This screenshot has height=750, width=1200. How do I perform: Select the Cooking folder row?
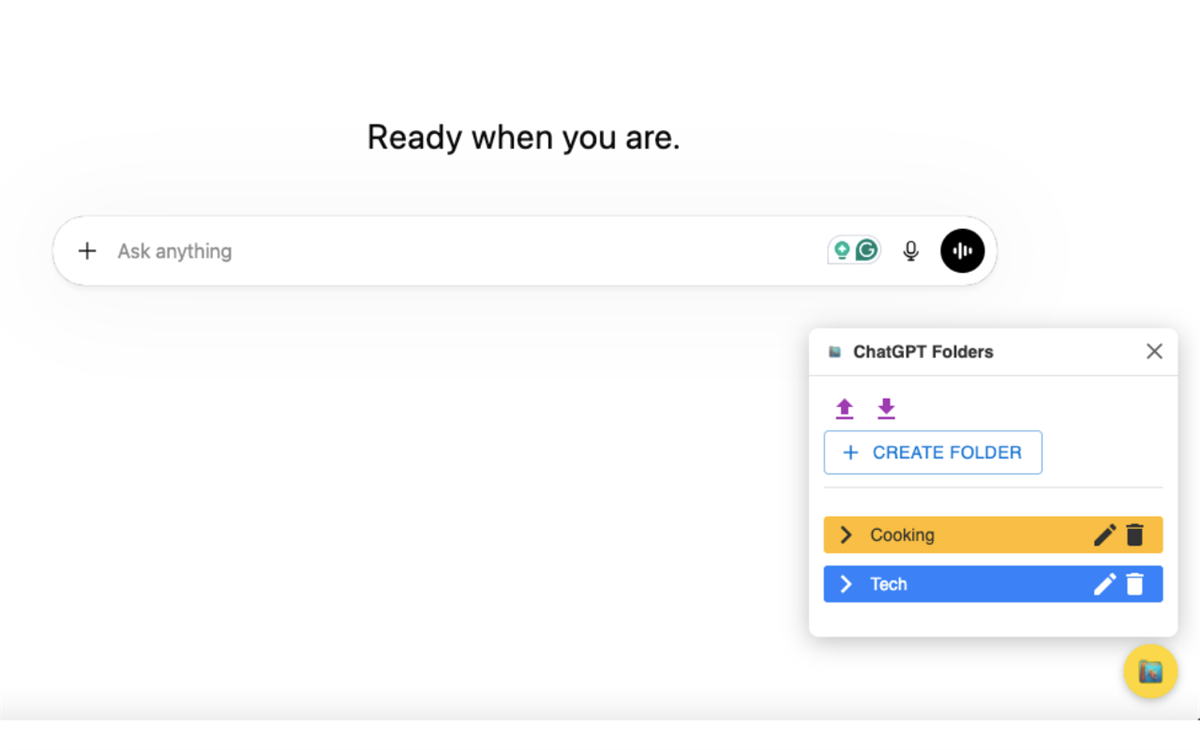[993, 535]
